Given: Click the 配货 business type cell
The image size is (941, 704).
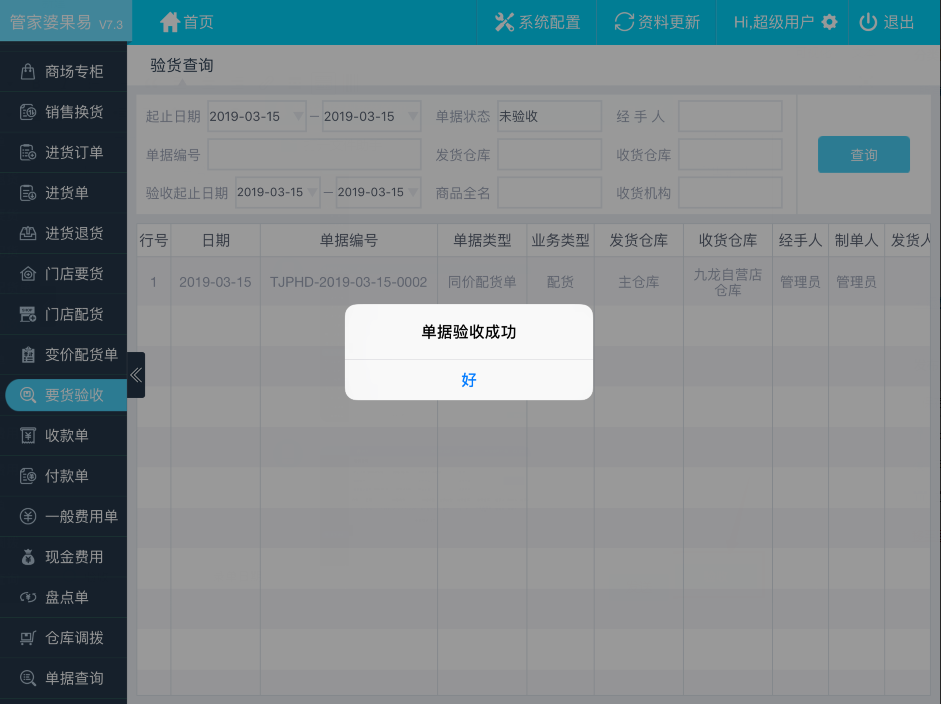Looking at the screenshot, I should pos(561,282).
